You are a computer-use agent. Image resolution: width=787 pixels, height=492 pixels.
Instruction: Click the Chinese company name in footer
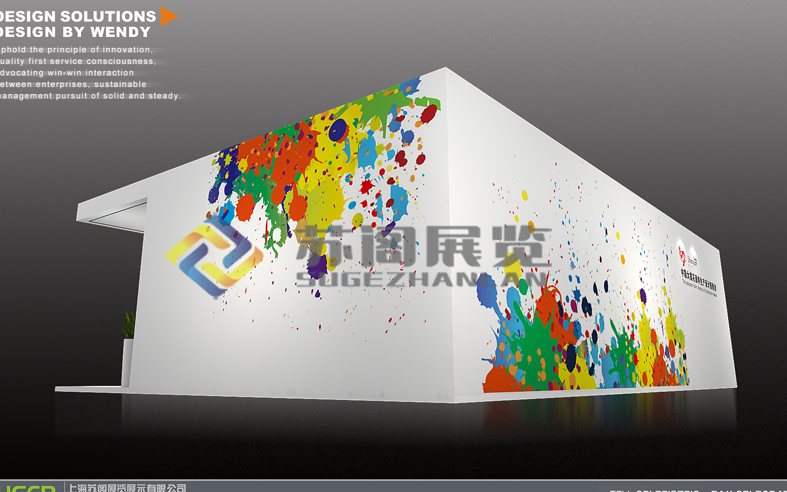(x=126, y=487)
